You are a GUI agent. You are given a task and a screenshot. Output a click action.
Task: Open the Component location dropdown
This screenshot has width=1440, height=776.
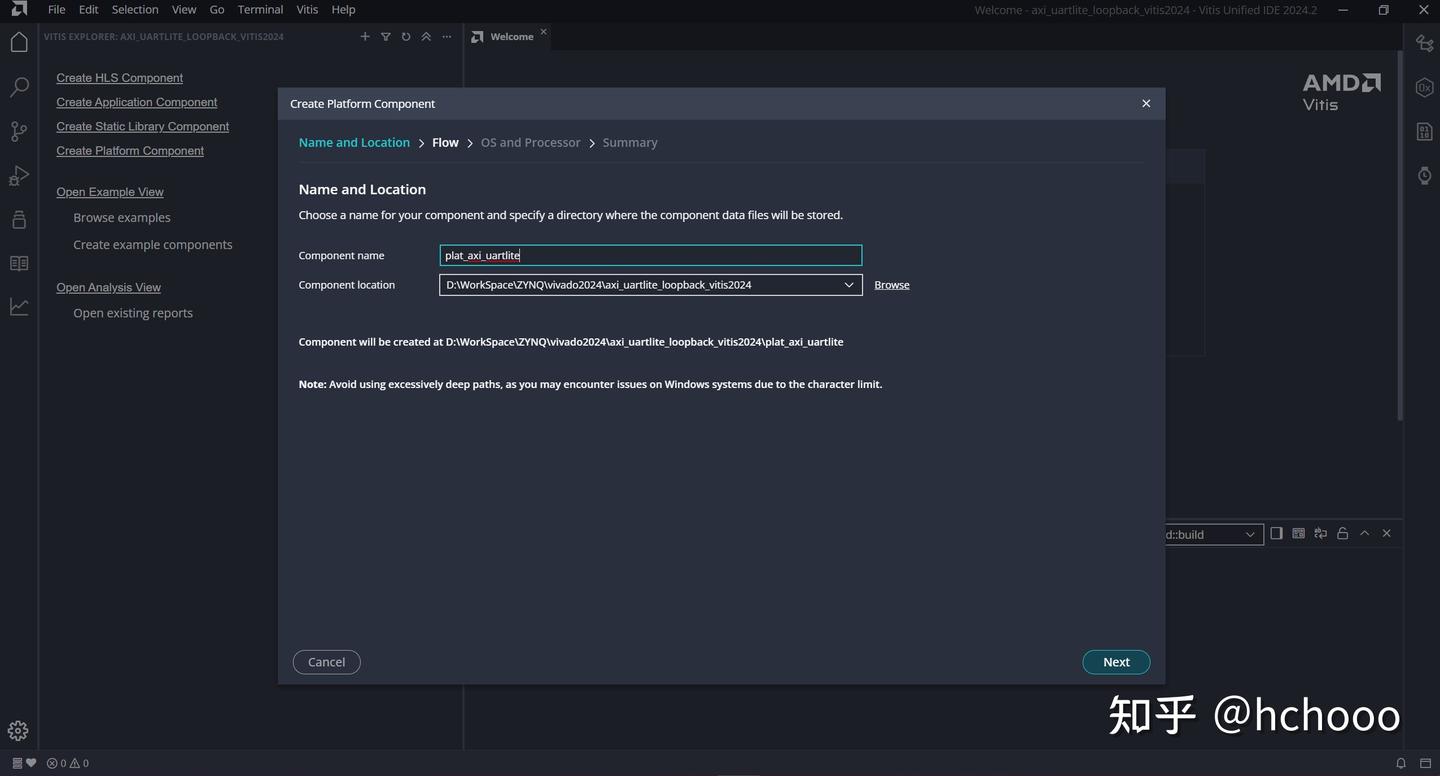point(650,285)
